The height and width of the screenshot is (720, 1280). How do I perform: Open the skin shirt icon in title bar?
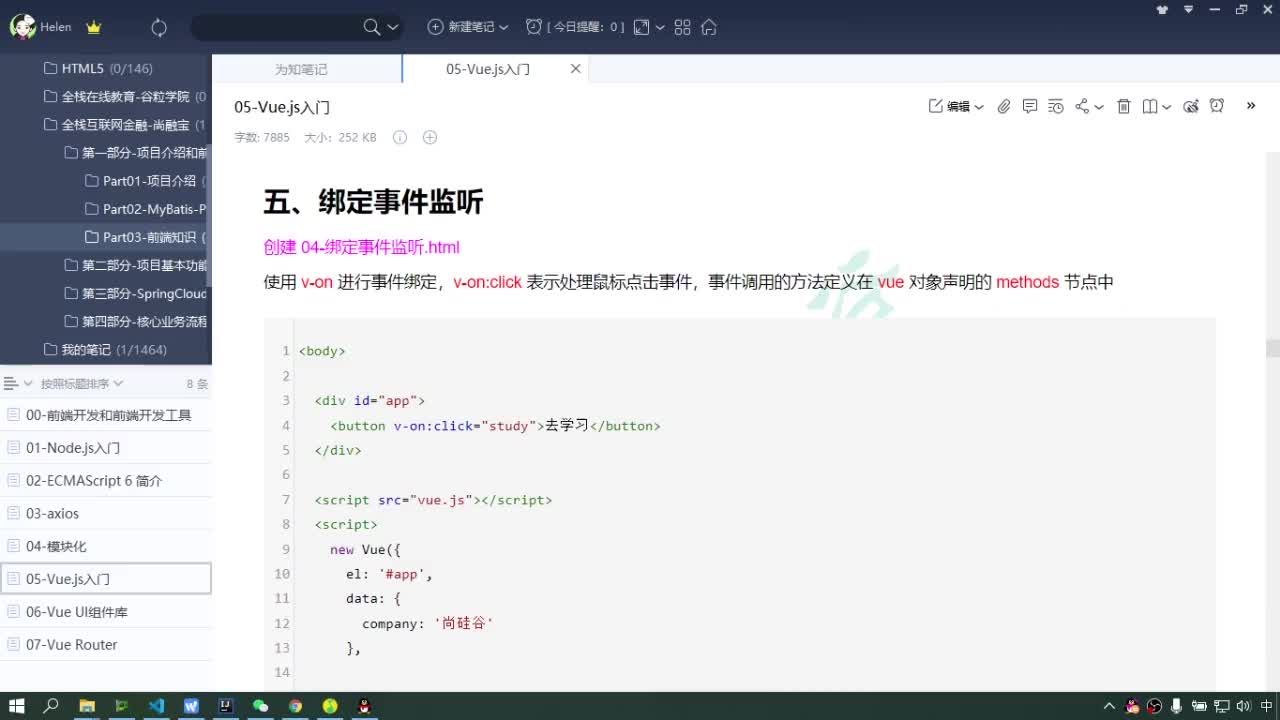point(1162,9)
